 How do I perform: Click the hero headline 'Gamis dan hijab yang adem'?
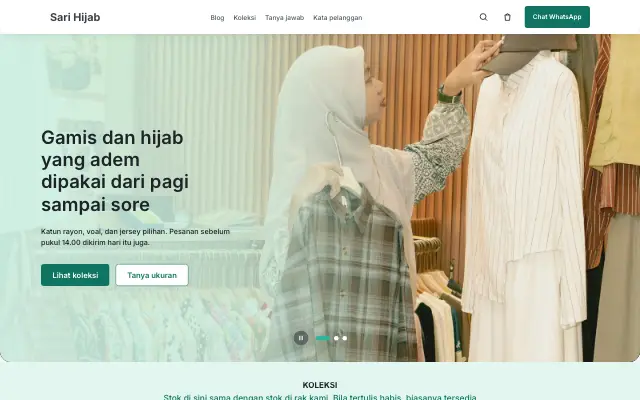click(x=115, y=171)
